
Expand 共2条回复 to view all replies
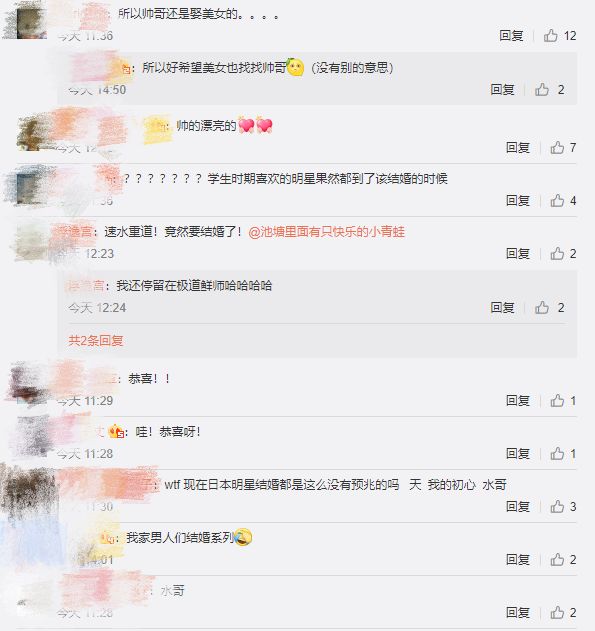[96, 340]
